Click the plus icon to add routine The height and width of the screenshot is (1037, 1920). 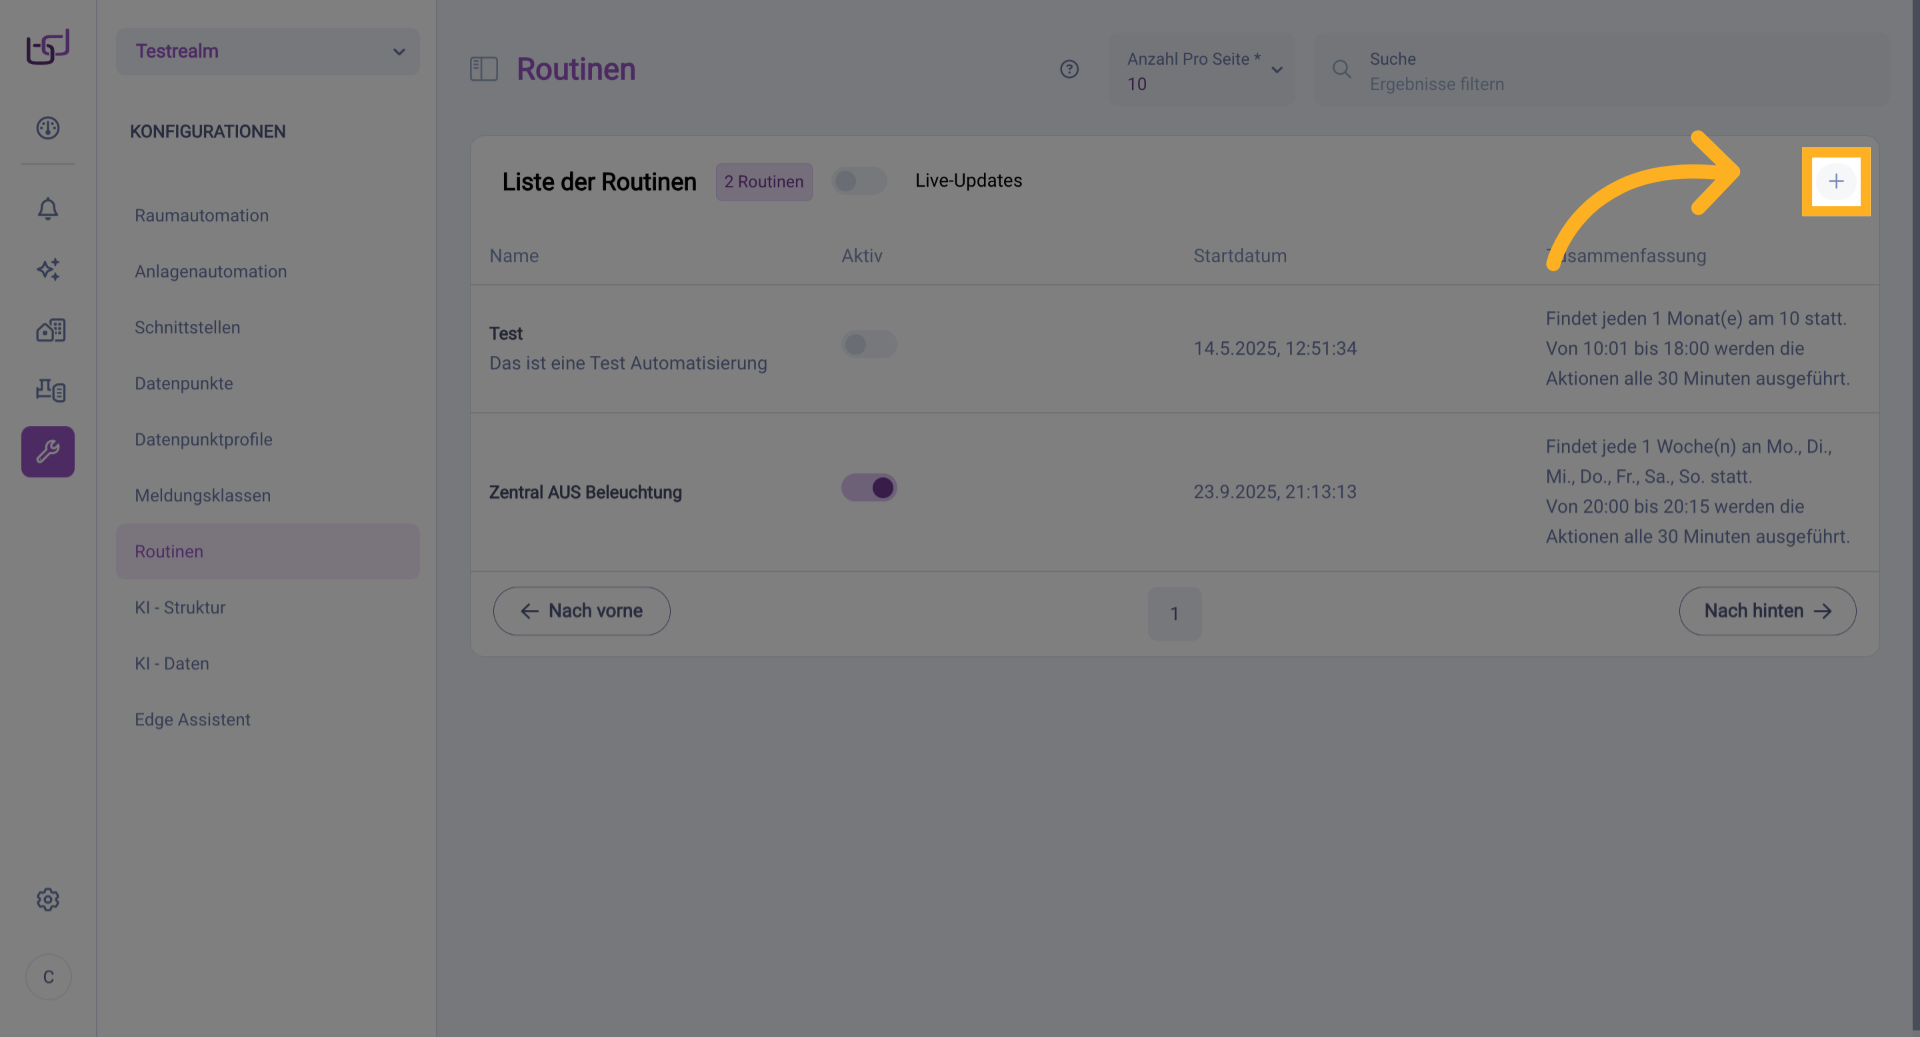click(x=1835, y=181)
